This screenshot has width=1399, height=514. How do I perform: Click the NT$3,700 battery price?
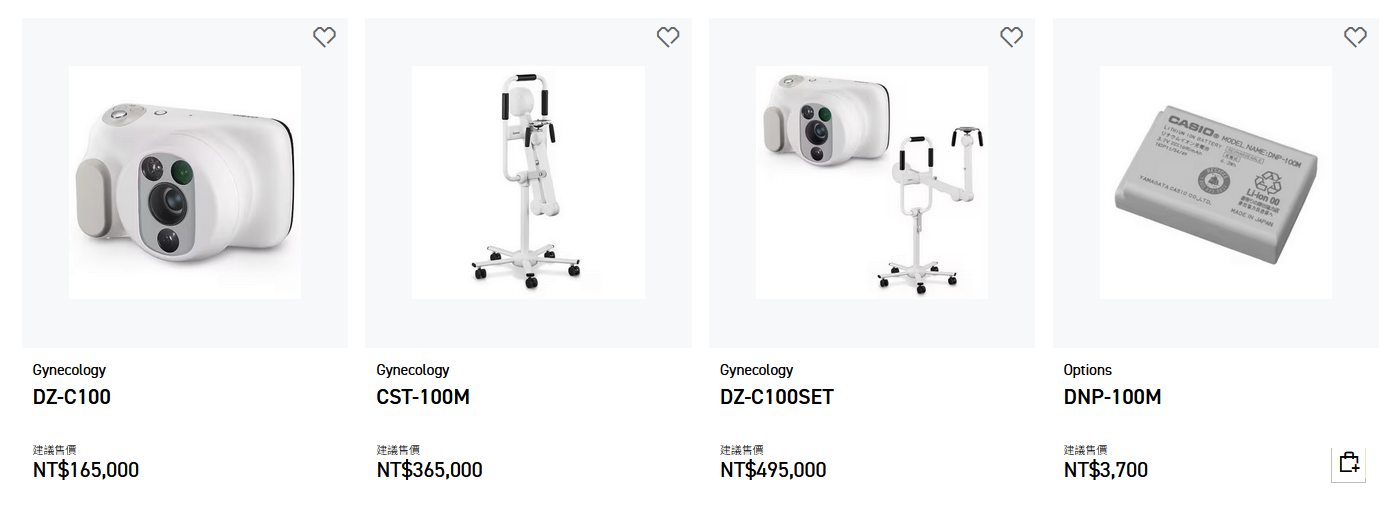[1105, 470]
